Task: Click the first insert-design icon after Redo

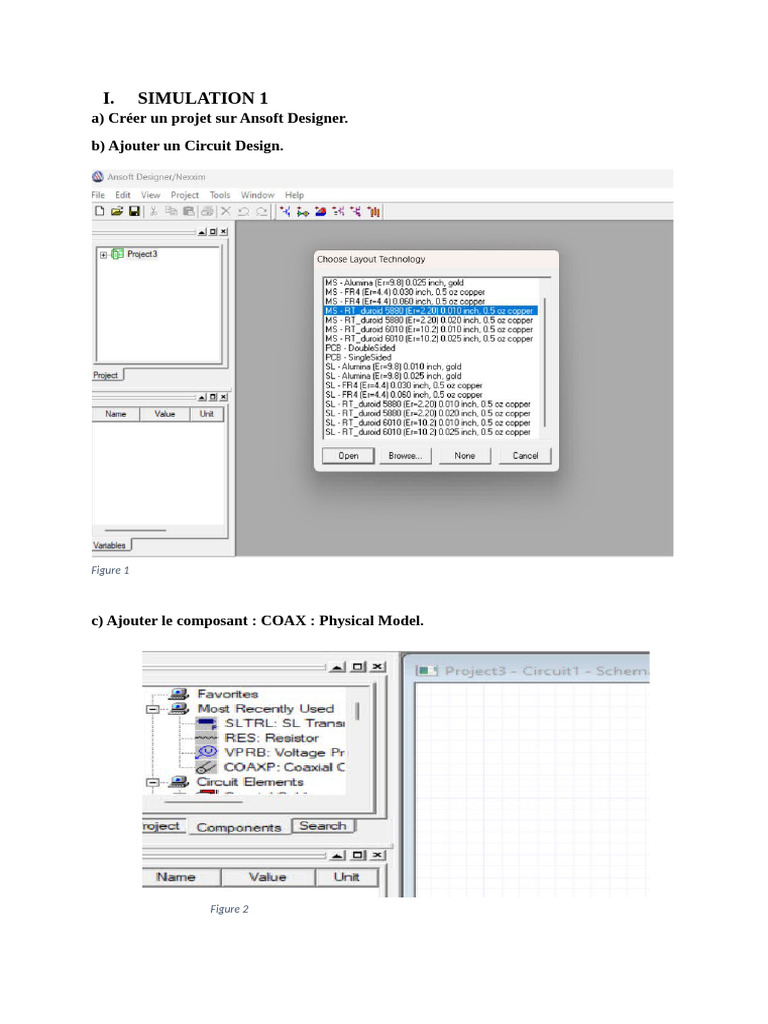Action: click(285, 211)
